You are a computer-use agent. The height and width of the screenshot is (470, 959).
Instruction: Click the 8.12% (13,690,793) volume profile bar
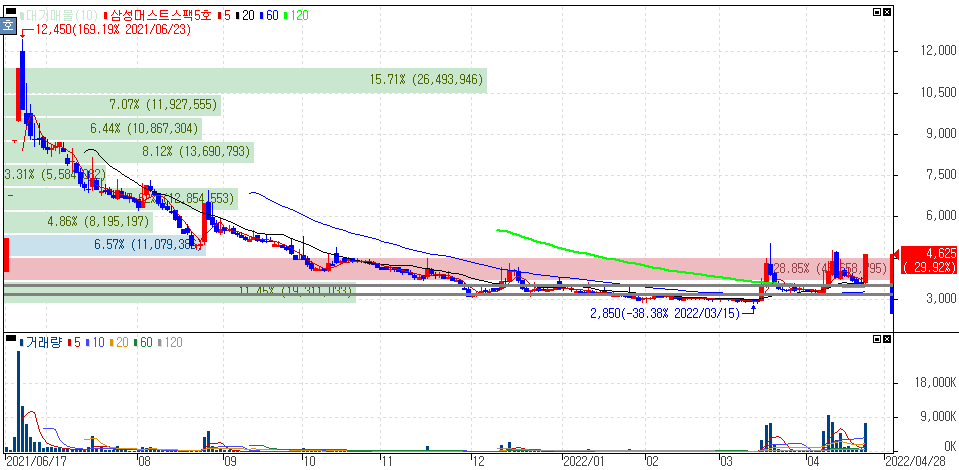pyautogui.click(x=130, y=152)
